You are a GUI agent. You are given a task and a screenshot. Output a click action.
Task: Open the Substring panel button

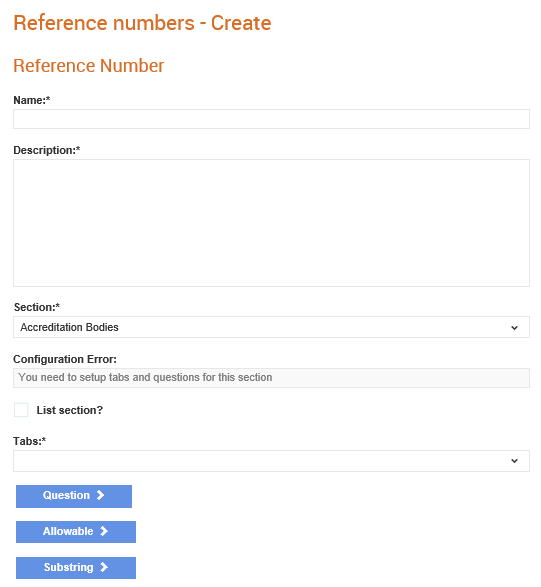[x=76, y=568]
